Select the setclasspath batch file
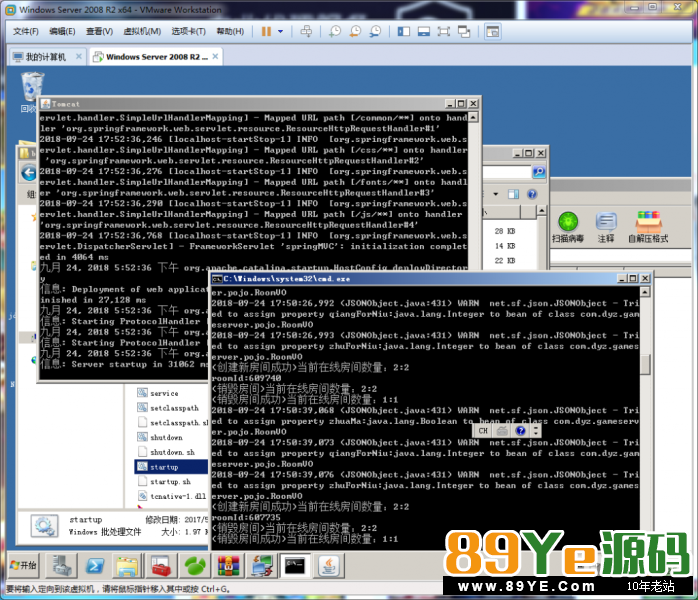This screenshot has height=600, width=698. click(x=168, y=408)
